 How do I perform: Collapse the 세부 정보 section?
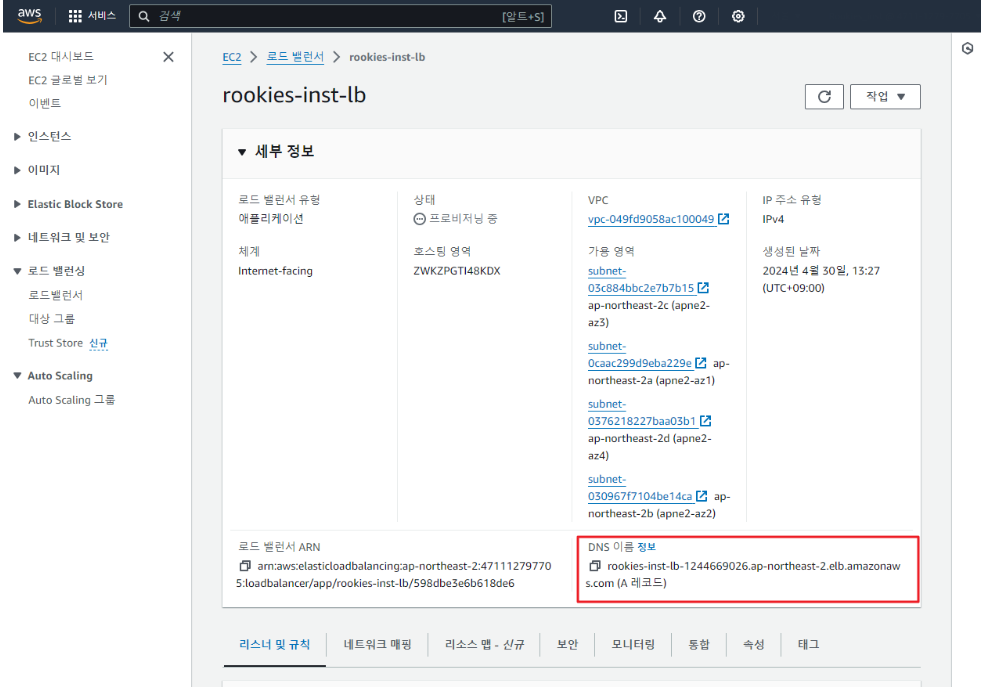click(x=242, y=151)
